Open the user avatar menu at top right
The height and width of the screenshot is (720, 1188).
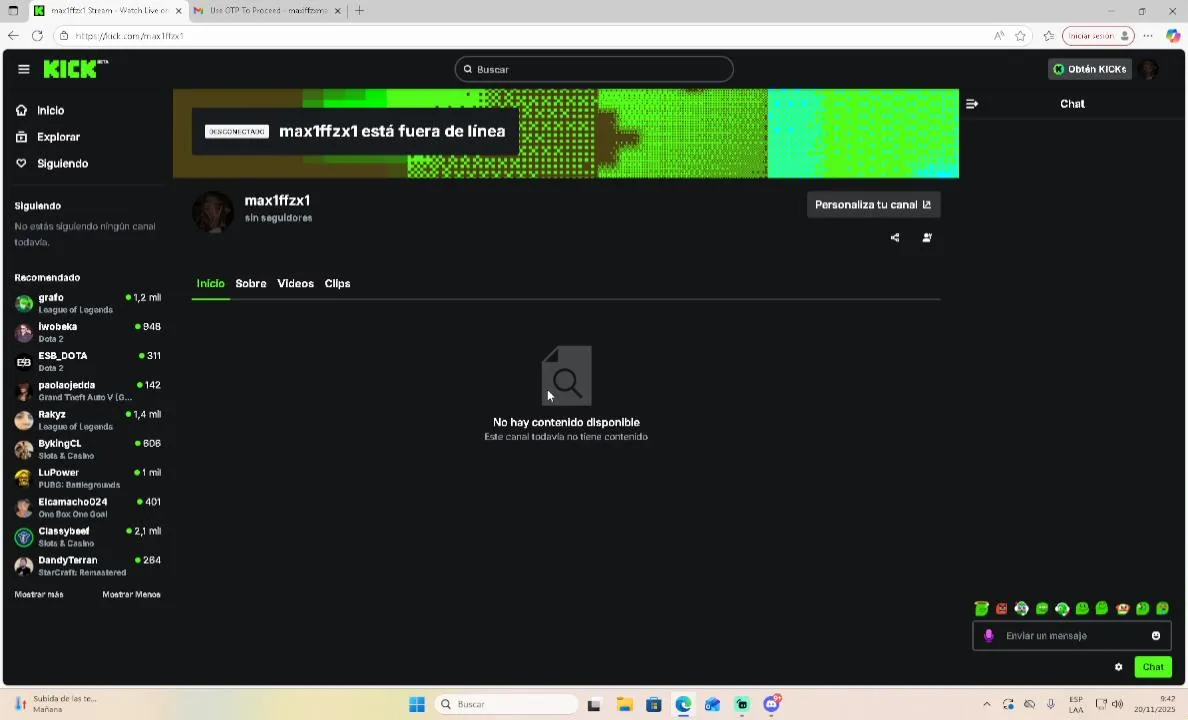tap(1149, 69)
